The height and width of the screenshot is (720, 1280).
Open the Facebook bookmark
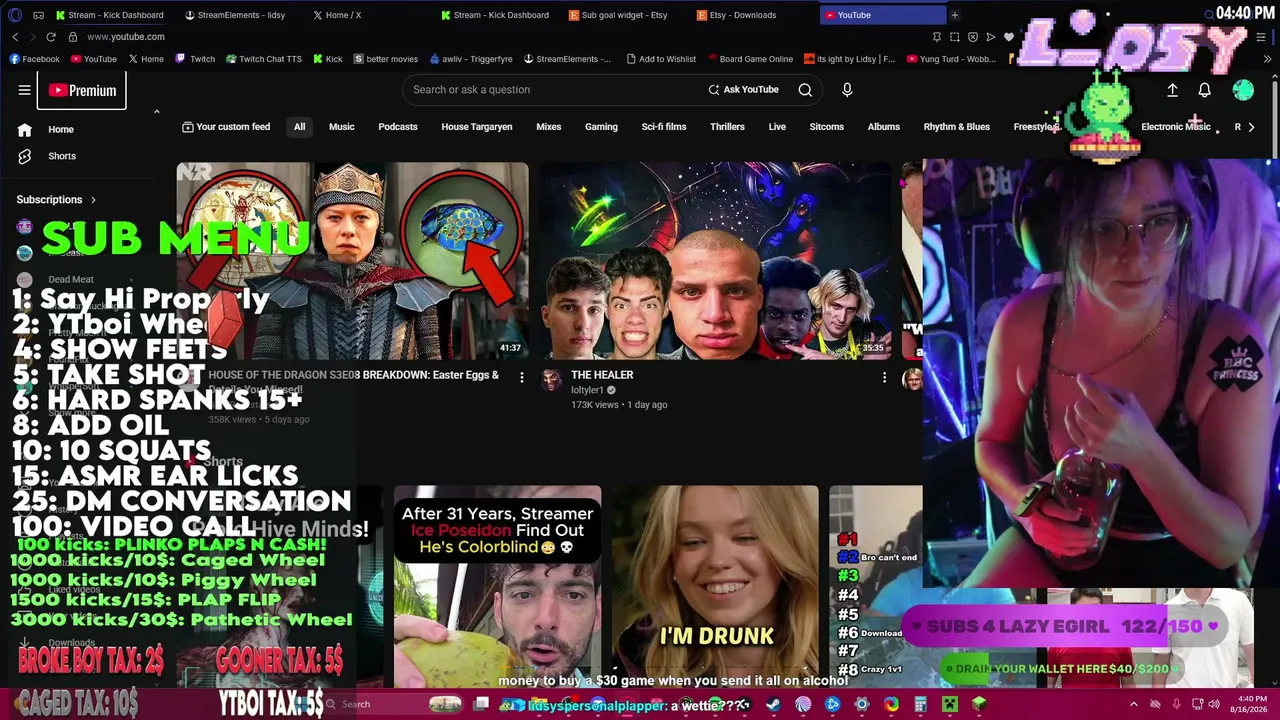(x=35, y=59)
